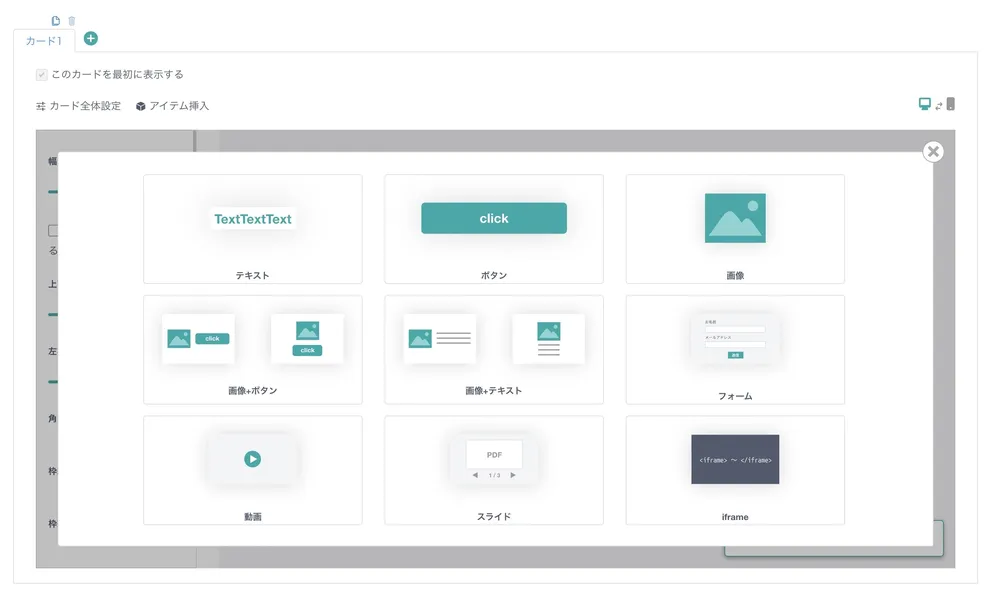1000x603 pixels.
Task: Click the アイテム挿入 button
Action: 172,106
